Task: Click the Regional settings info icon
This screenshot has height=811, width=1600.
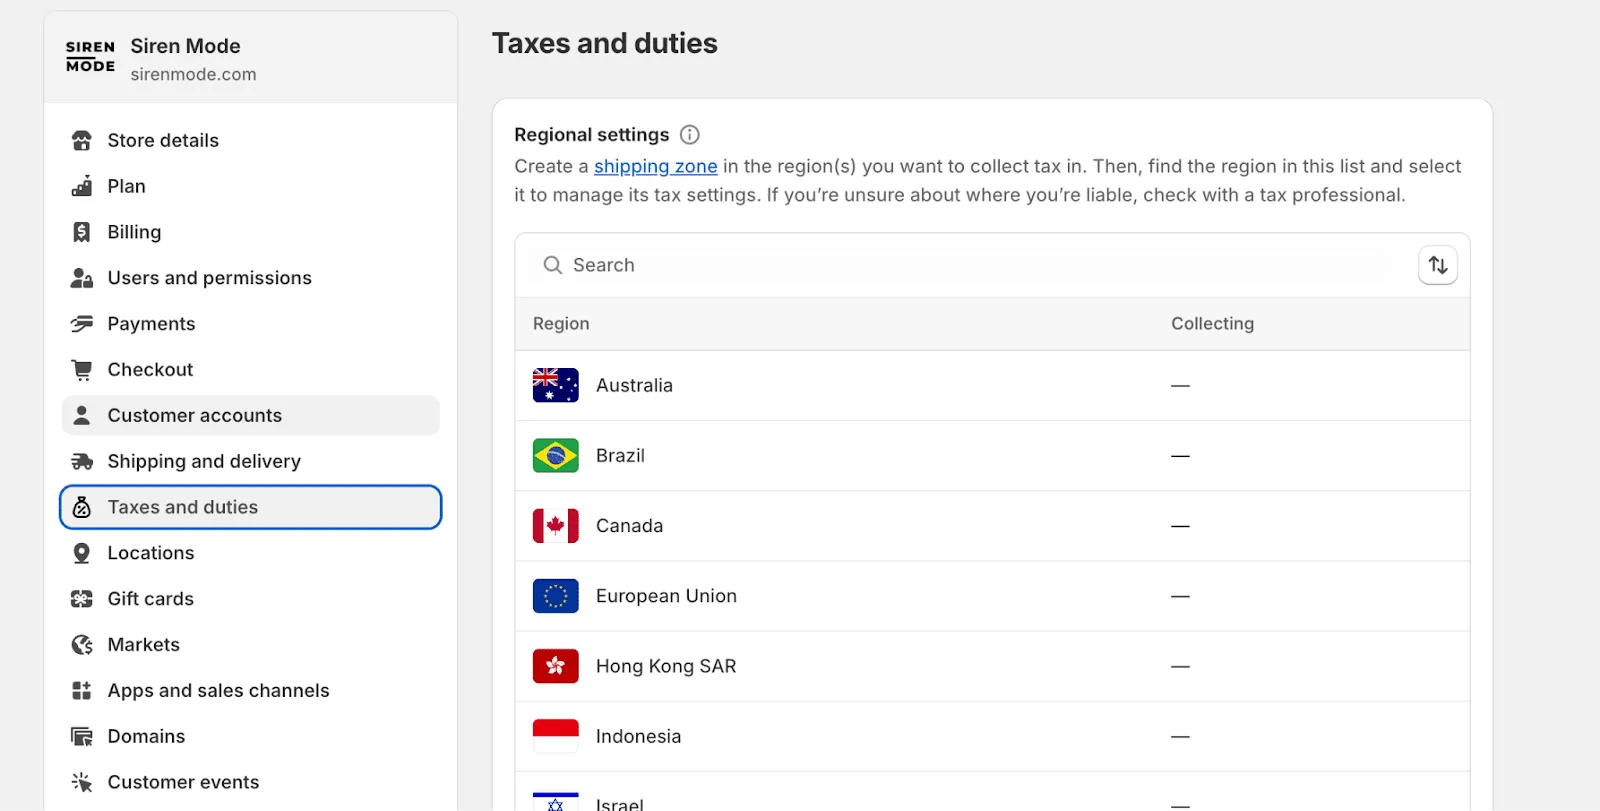Action: coord(690,135)
